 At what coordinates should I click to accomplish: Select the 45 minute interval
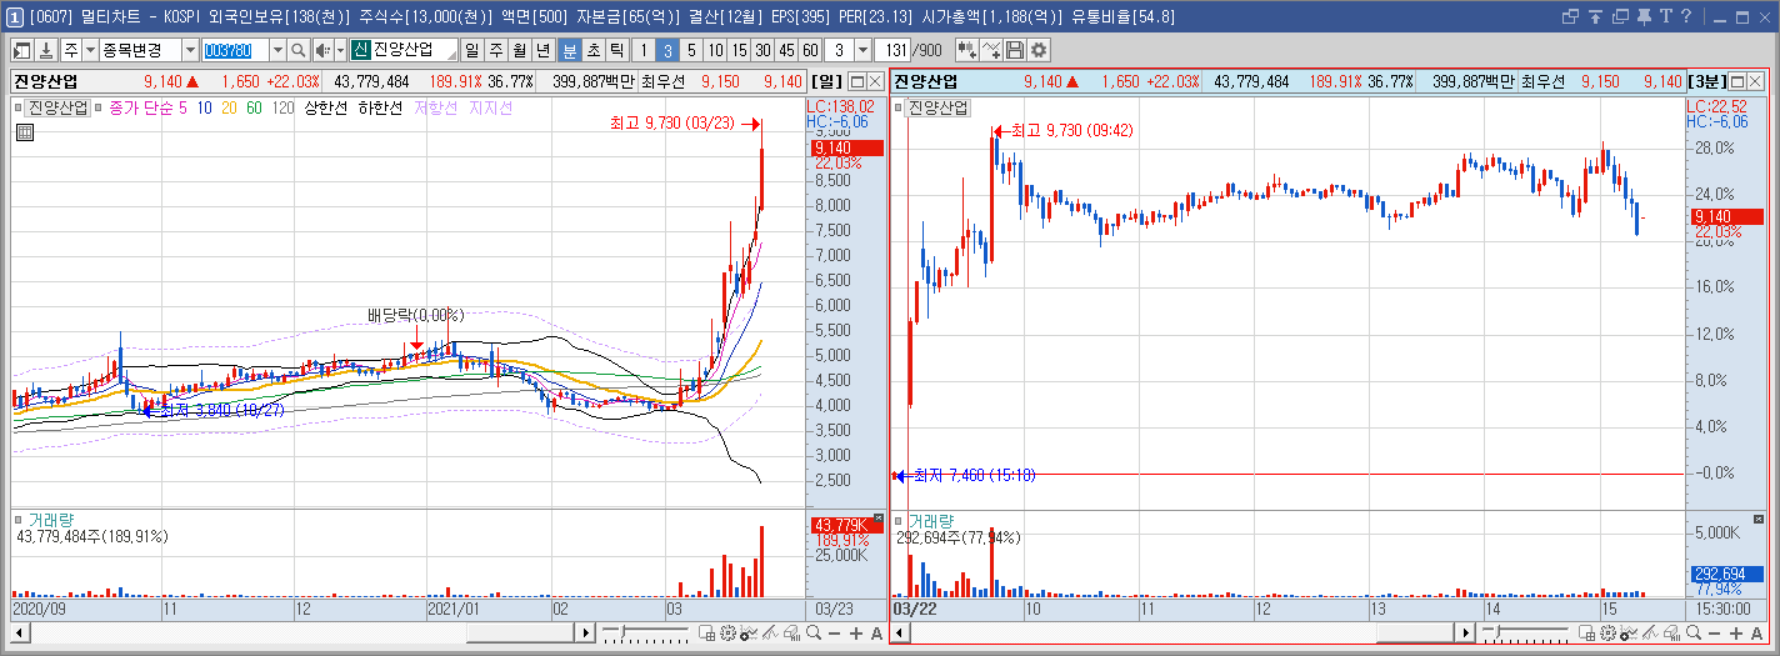point(787,50)
